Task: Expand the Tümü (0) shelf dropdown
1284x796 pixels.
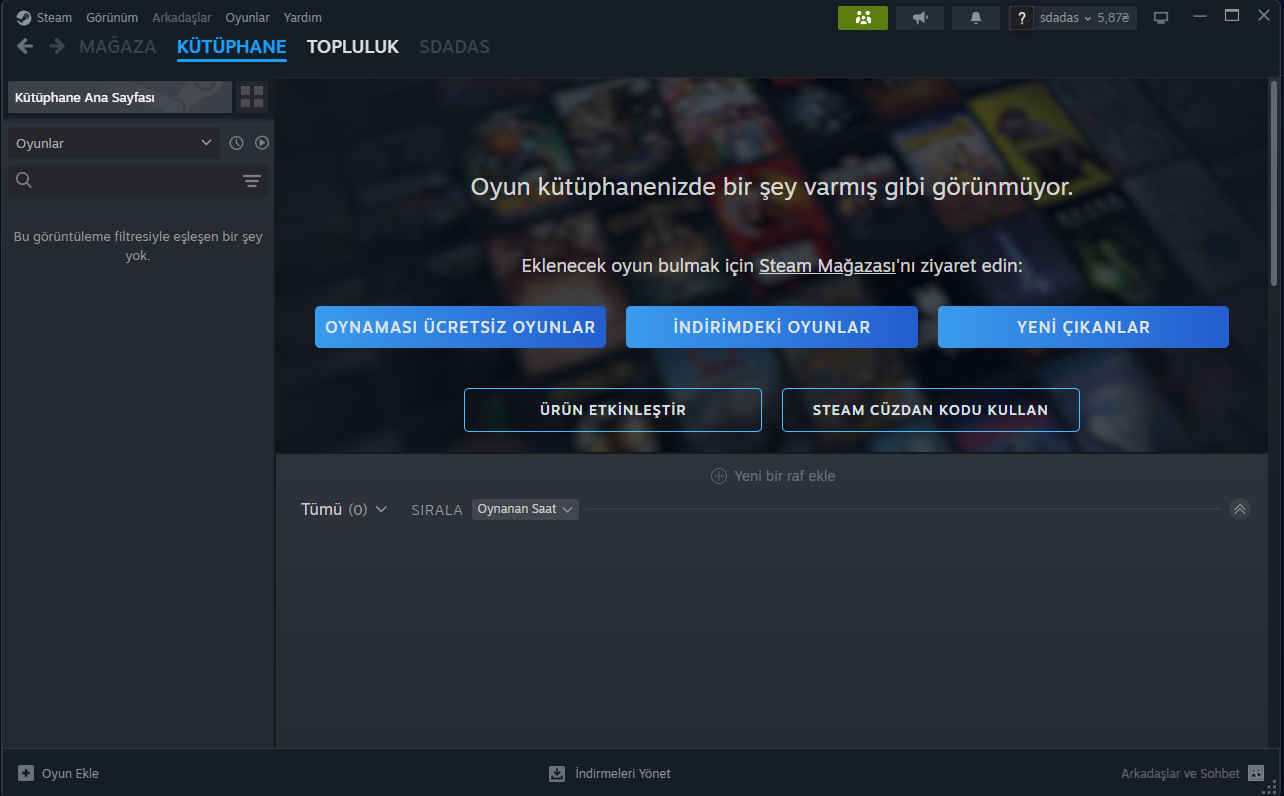Action: [344, 510]
